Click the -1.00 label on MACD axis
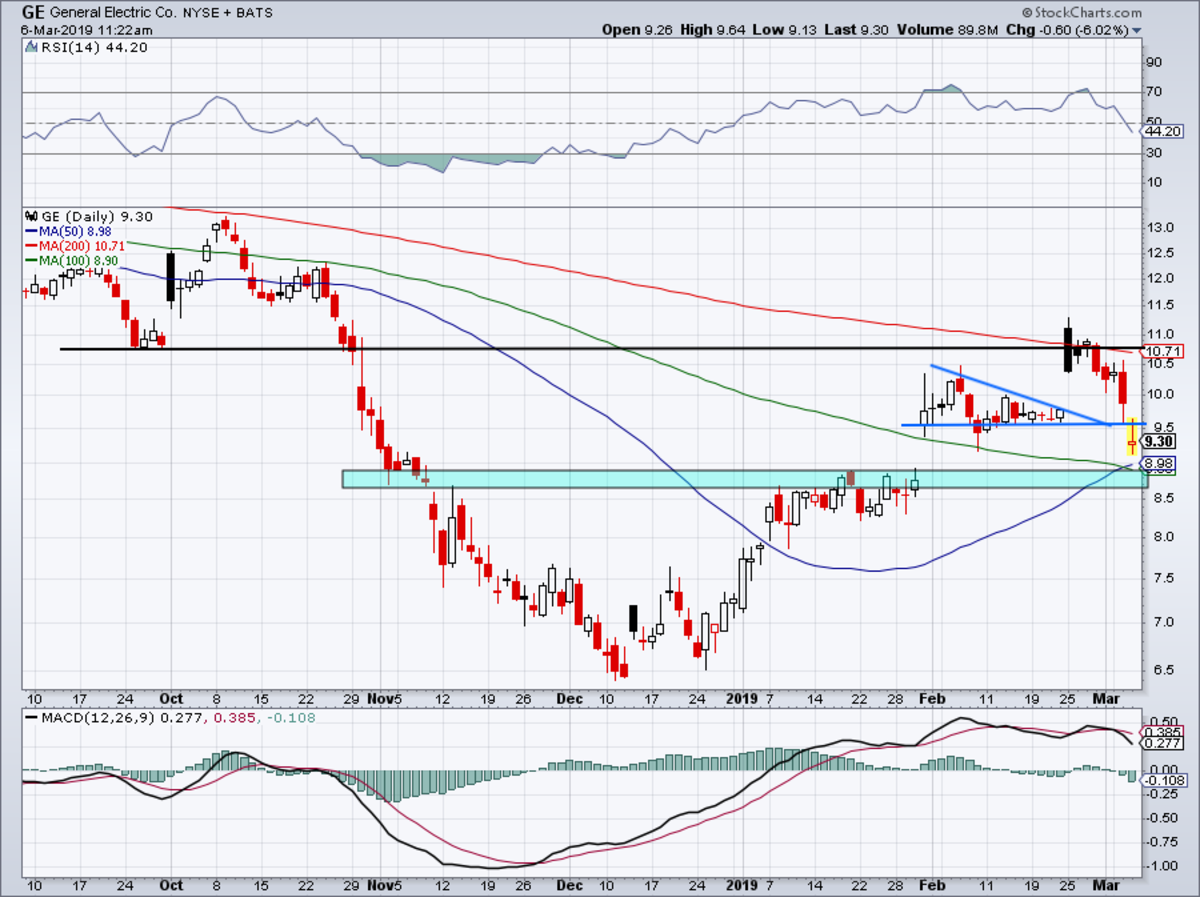This screenshot has height=897, width=1200. (1162, 865)
